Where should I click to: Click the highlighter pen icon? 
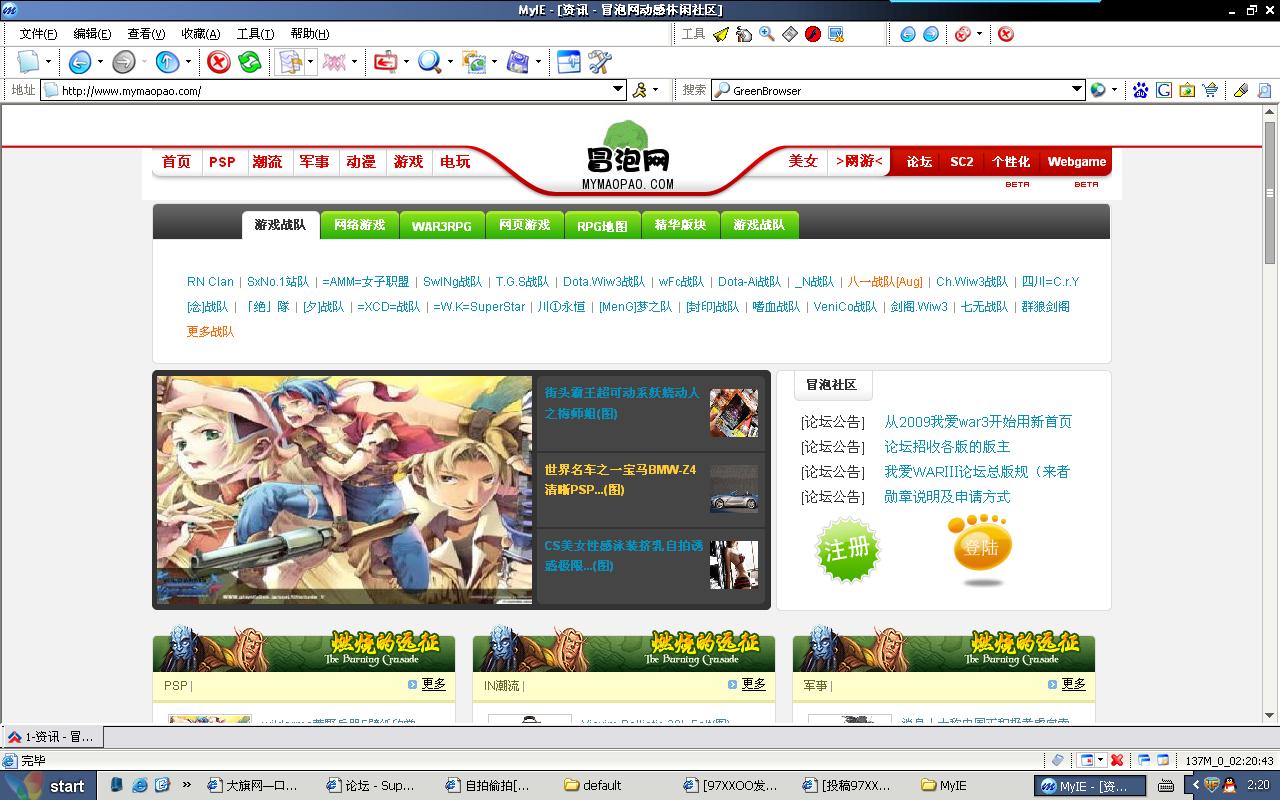(1241, 90)
